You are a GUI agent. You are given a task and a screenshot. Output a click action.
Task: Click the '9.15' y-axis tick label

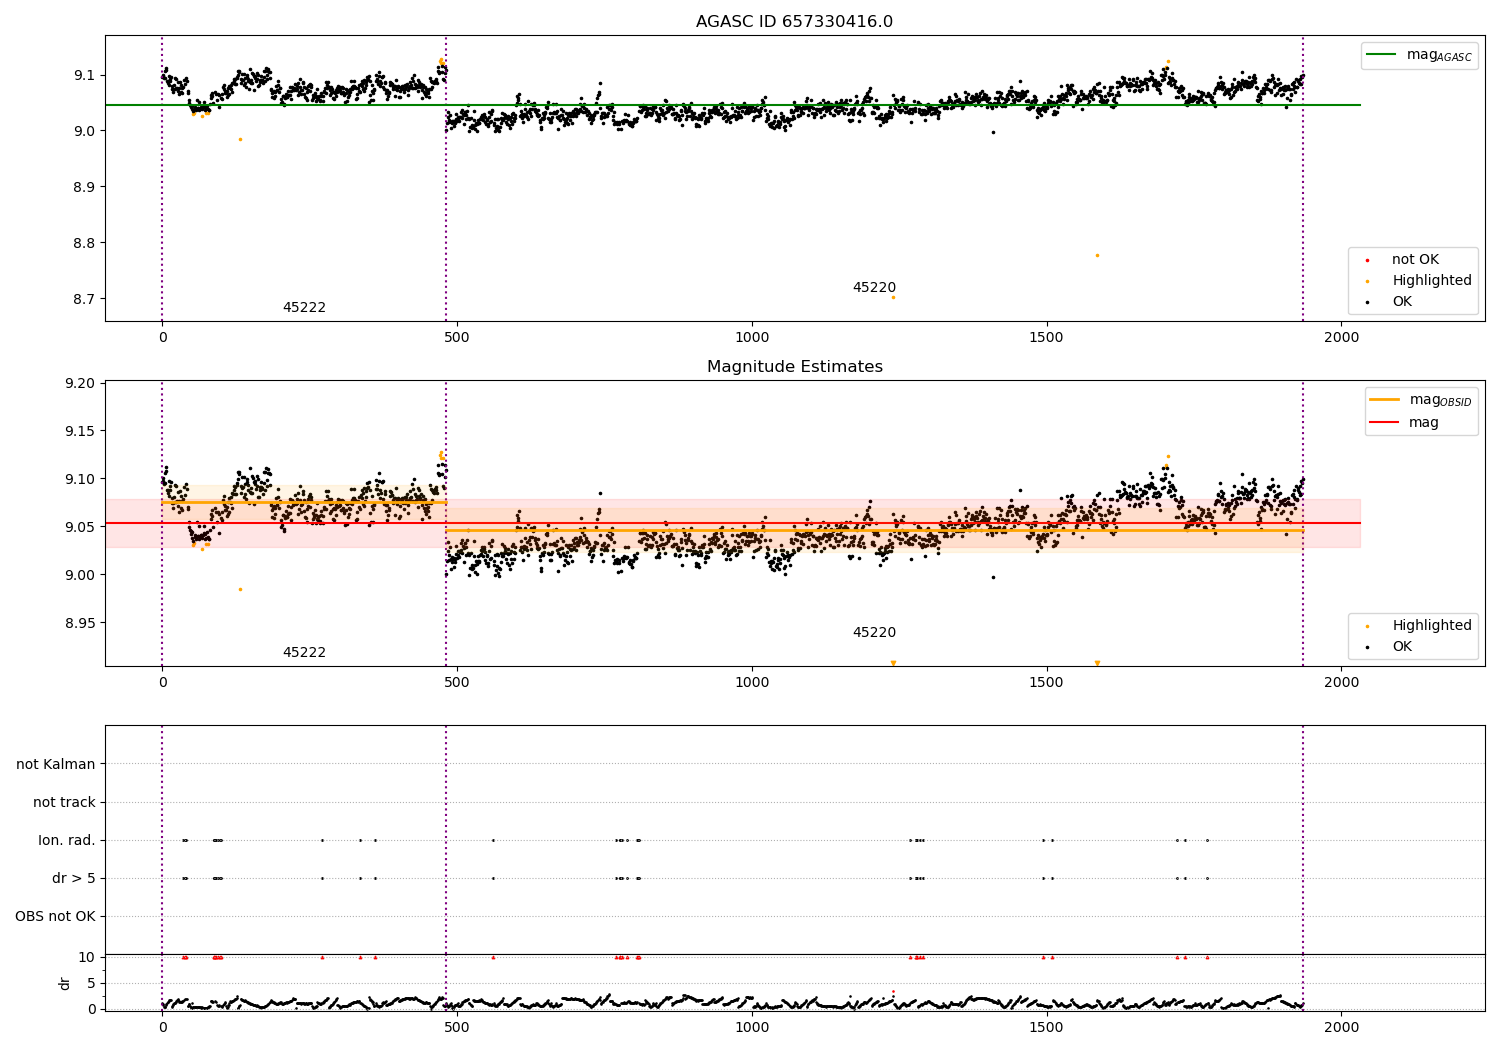(80, 432)
